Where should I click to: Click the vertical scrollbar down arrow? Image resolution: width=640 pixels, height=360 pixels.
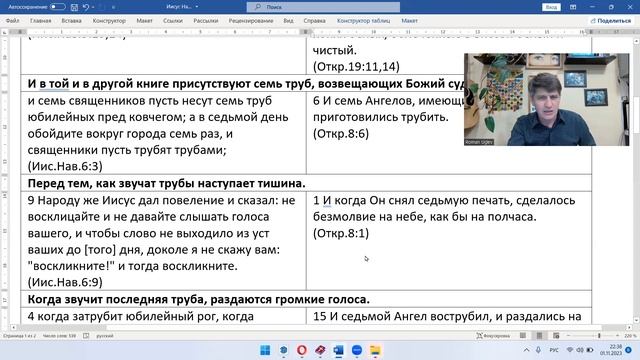(636, 320)
